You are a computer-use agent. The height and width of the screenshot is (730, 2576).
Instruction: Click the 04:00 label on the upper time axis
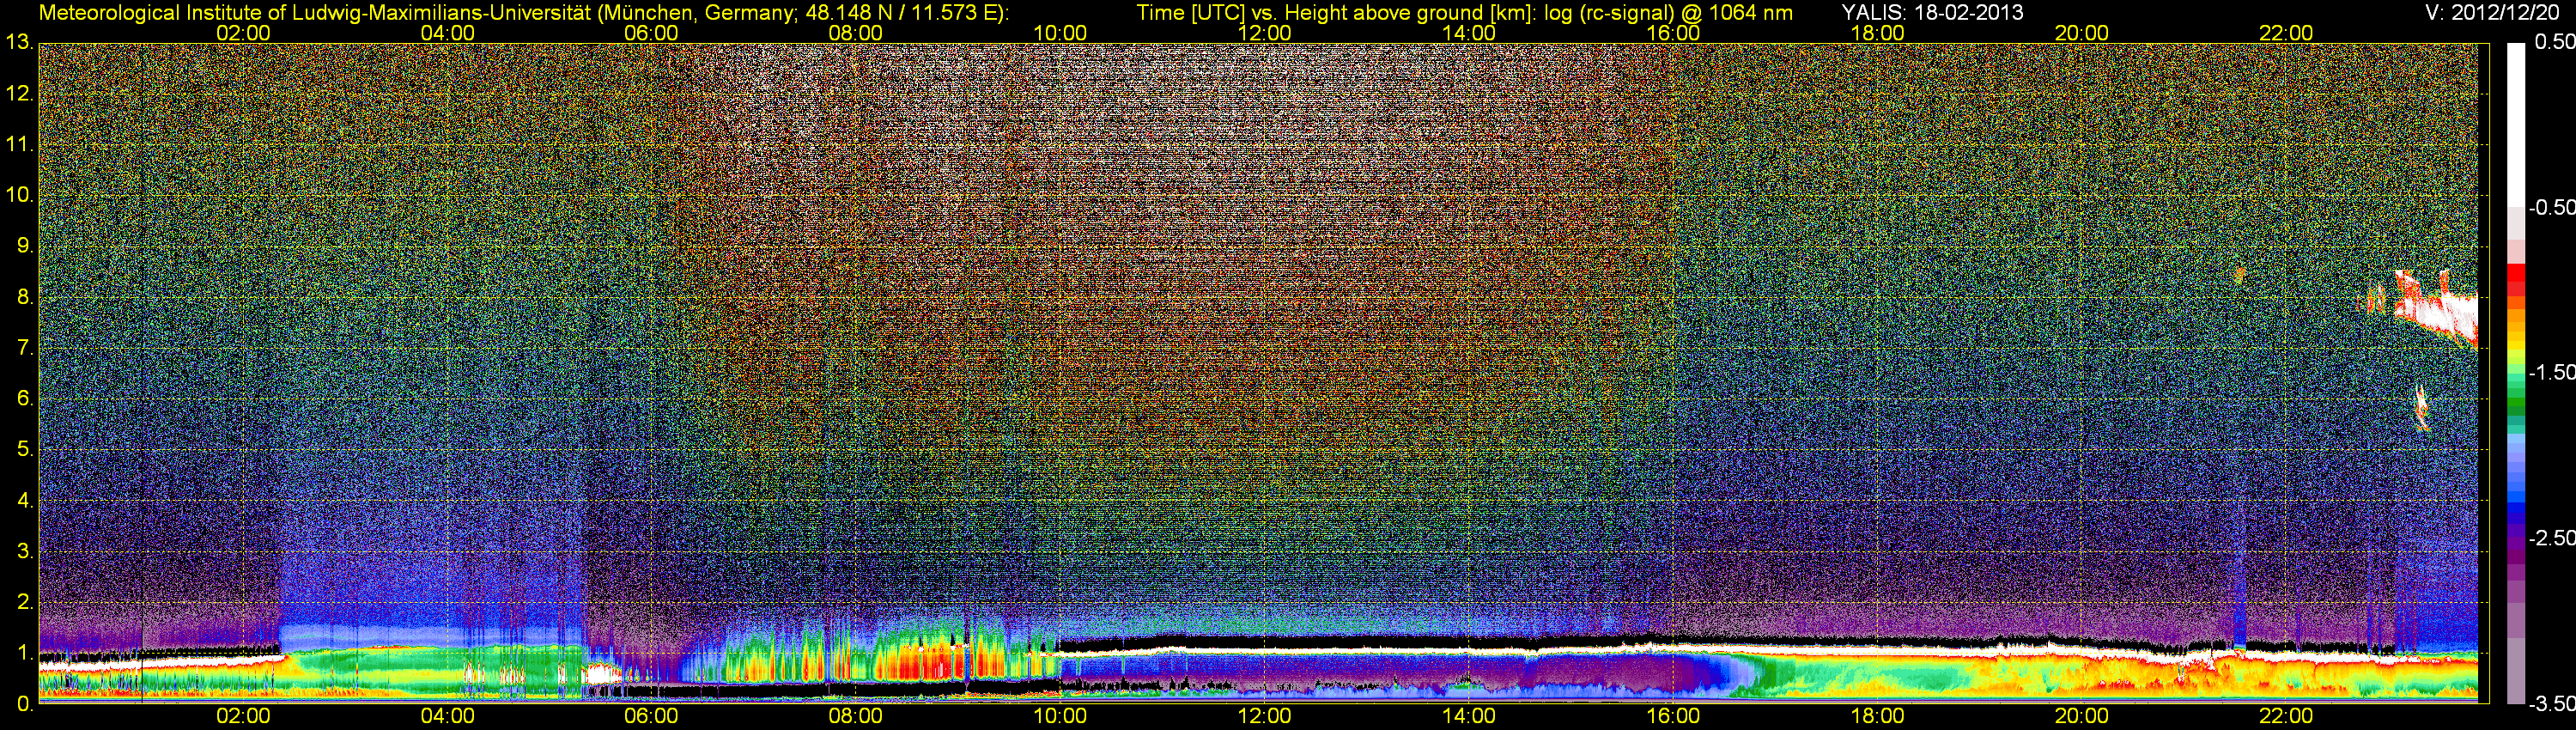click(447, 33)
